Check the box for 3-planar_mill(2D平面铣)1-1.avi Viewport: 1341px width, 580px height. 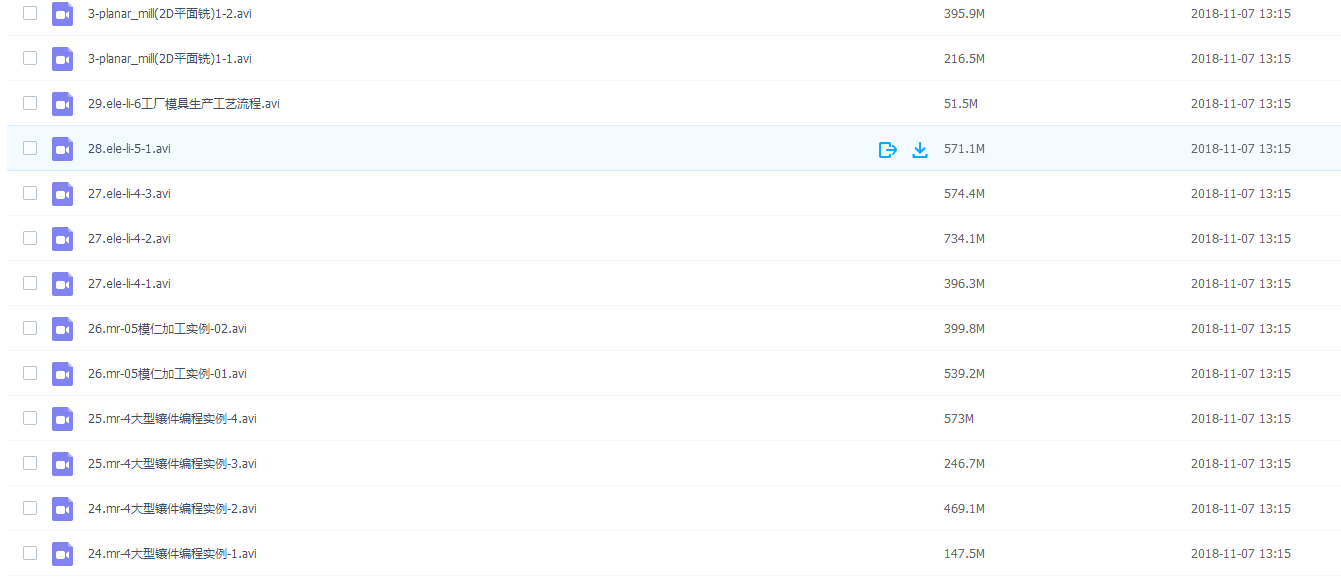(x=30, y=58)
